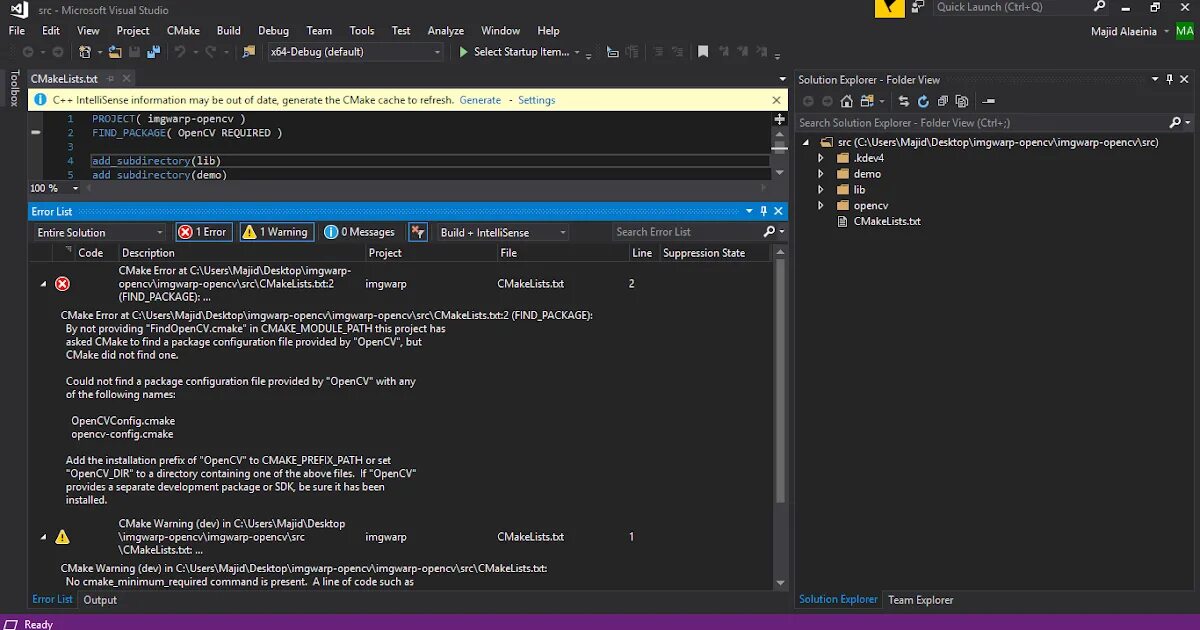Switch to the Team Explorer tab
Viewport: 1200px width, 630px height.
click(x=921, y=600)
